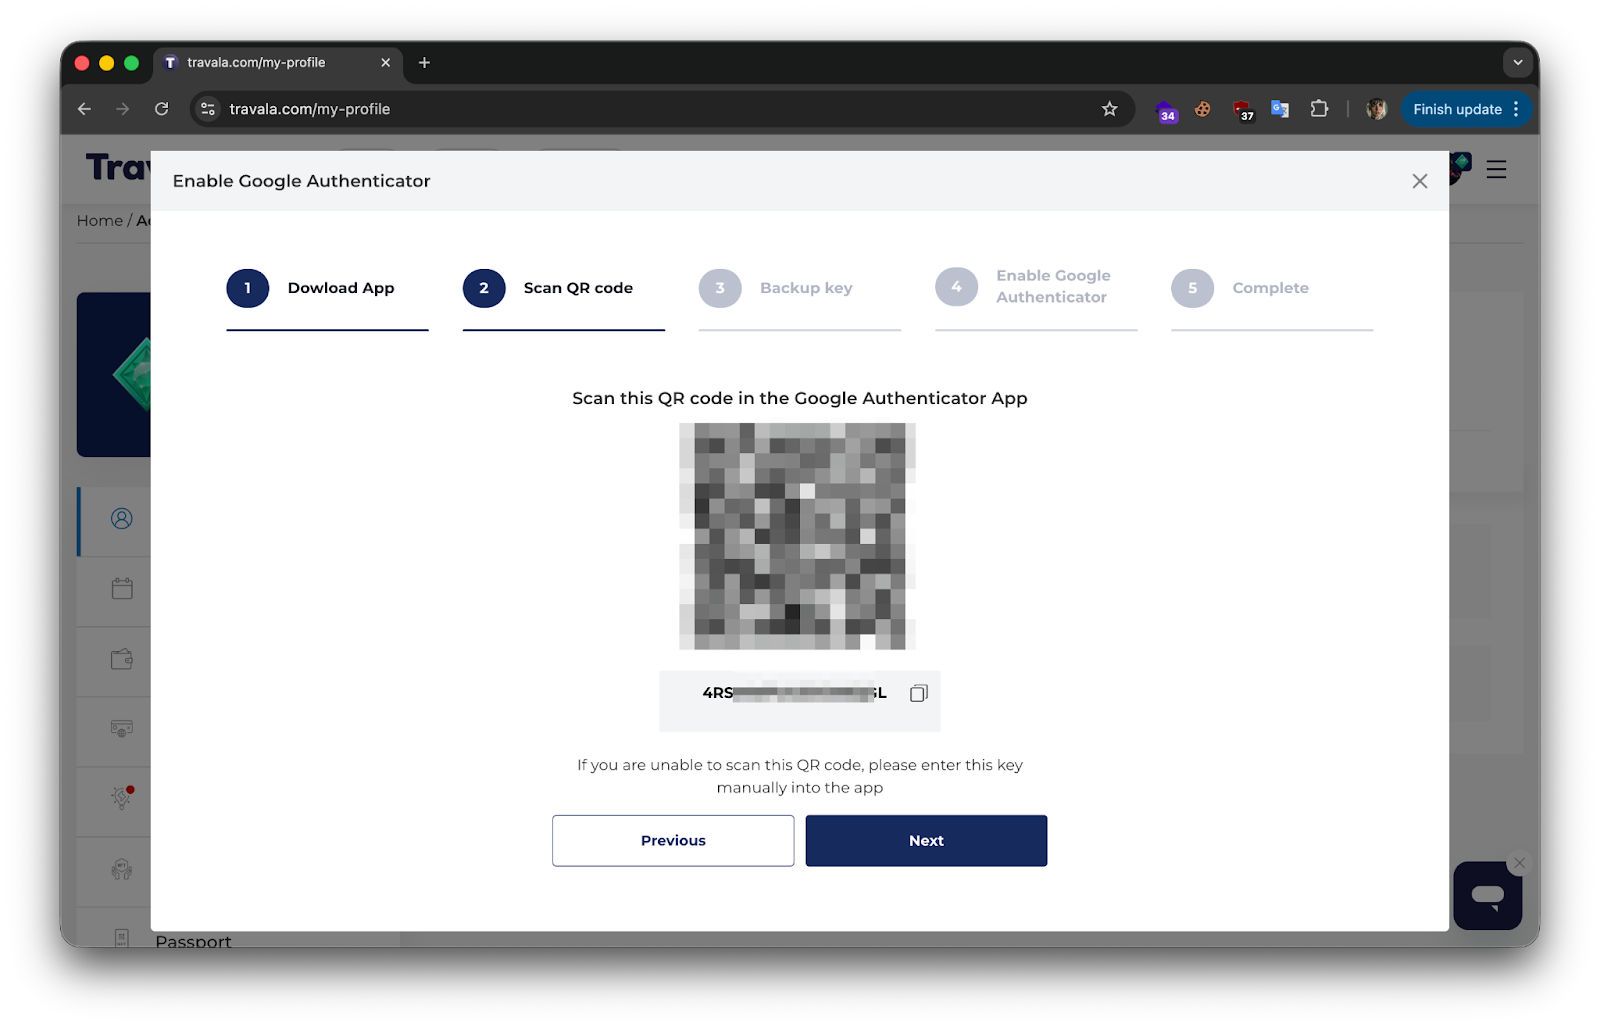Select the profile icon in the sidebar
The image size is (1600, 1027).
pos(120,520)
